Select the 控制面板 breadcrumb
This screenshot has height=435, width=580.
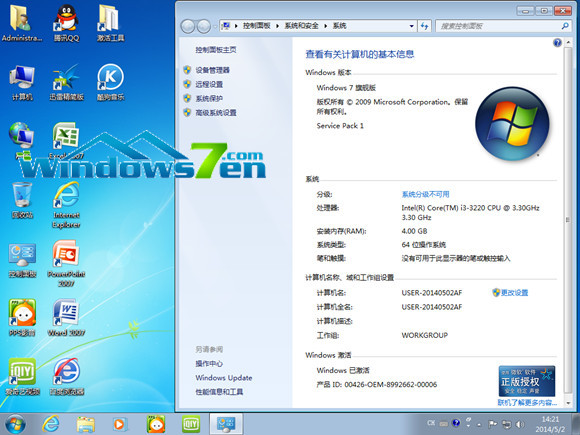coord(256,26)
